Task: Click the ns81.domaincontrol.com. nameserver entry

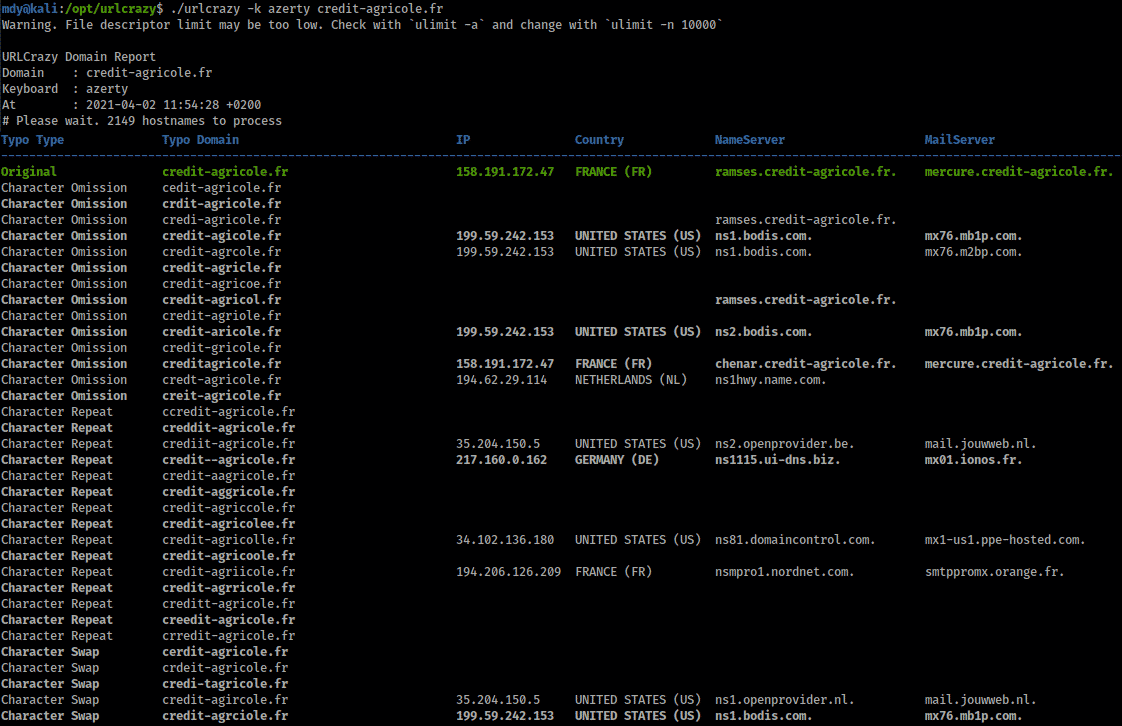Action: click(794, 540)
